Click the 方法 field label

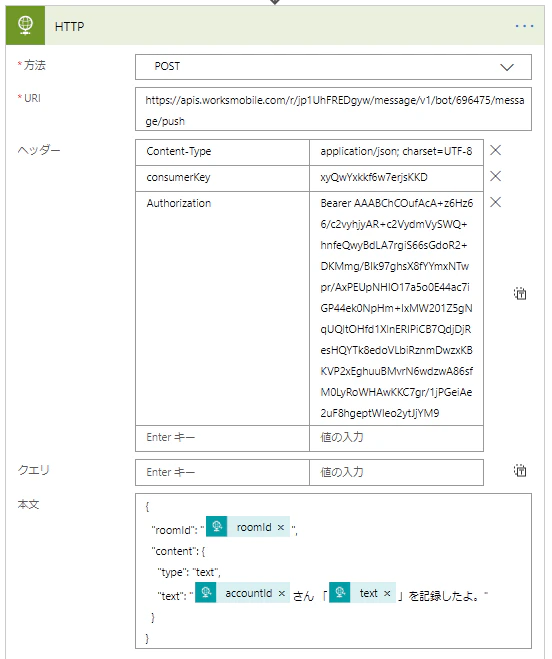click(34, 65)
